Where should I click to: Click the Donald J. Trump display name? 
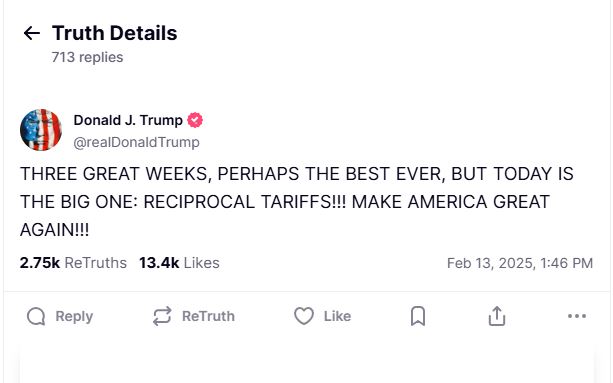[x=128, y=120]
